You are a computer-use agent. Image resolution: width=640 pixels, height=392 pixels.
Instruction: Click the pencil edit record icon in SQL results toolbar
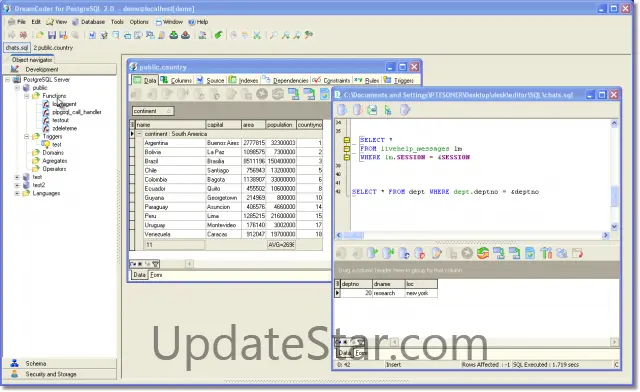click(436, 253)
